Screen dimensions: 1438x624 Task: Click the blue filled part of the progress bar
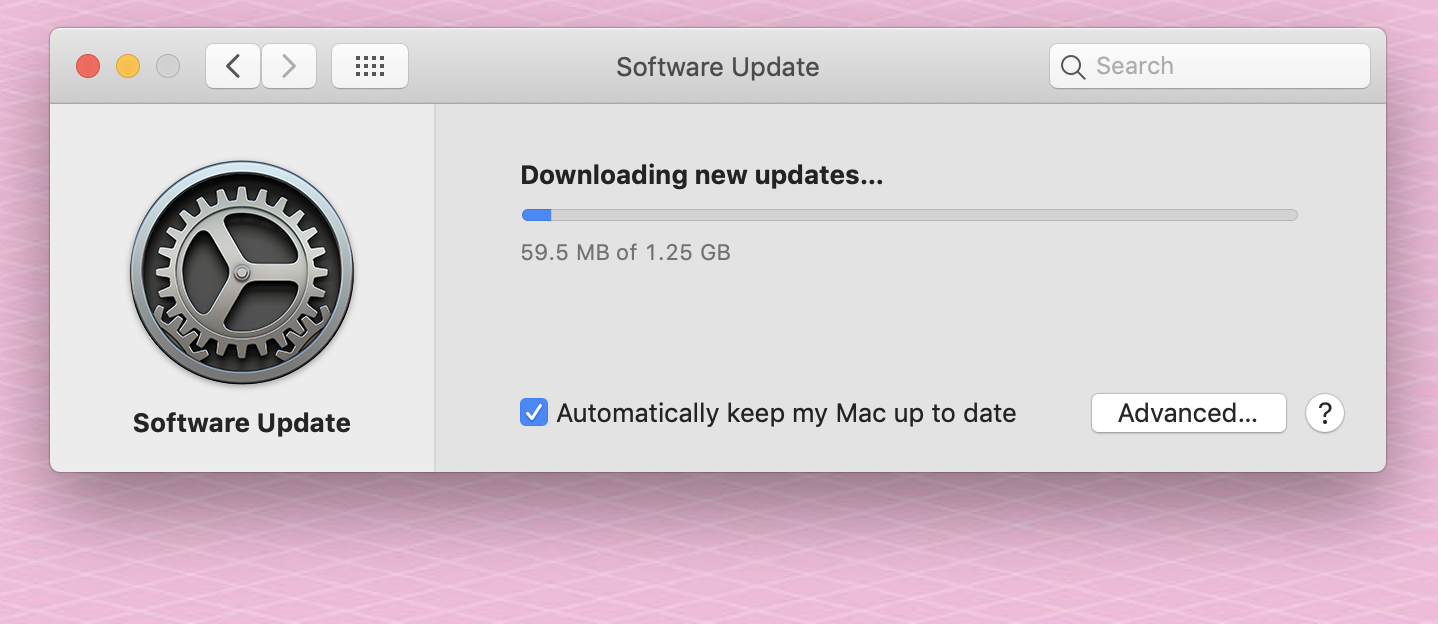(x=536, y=214)
